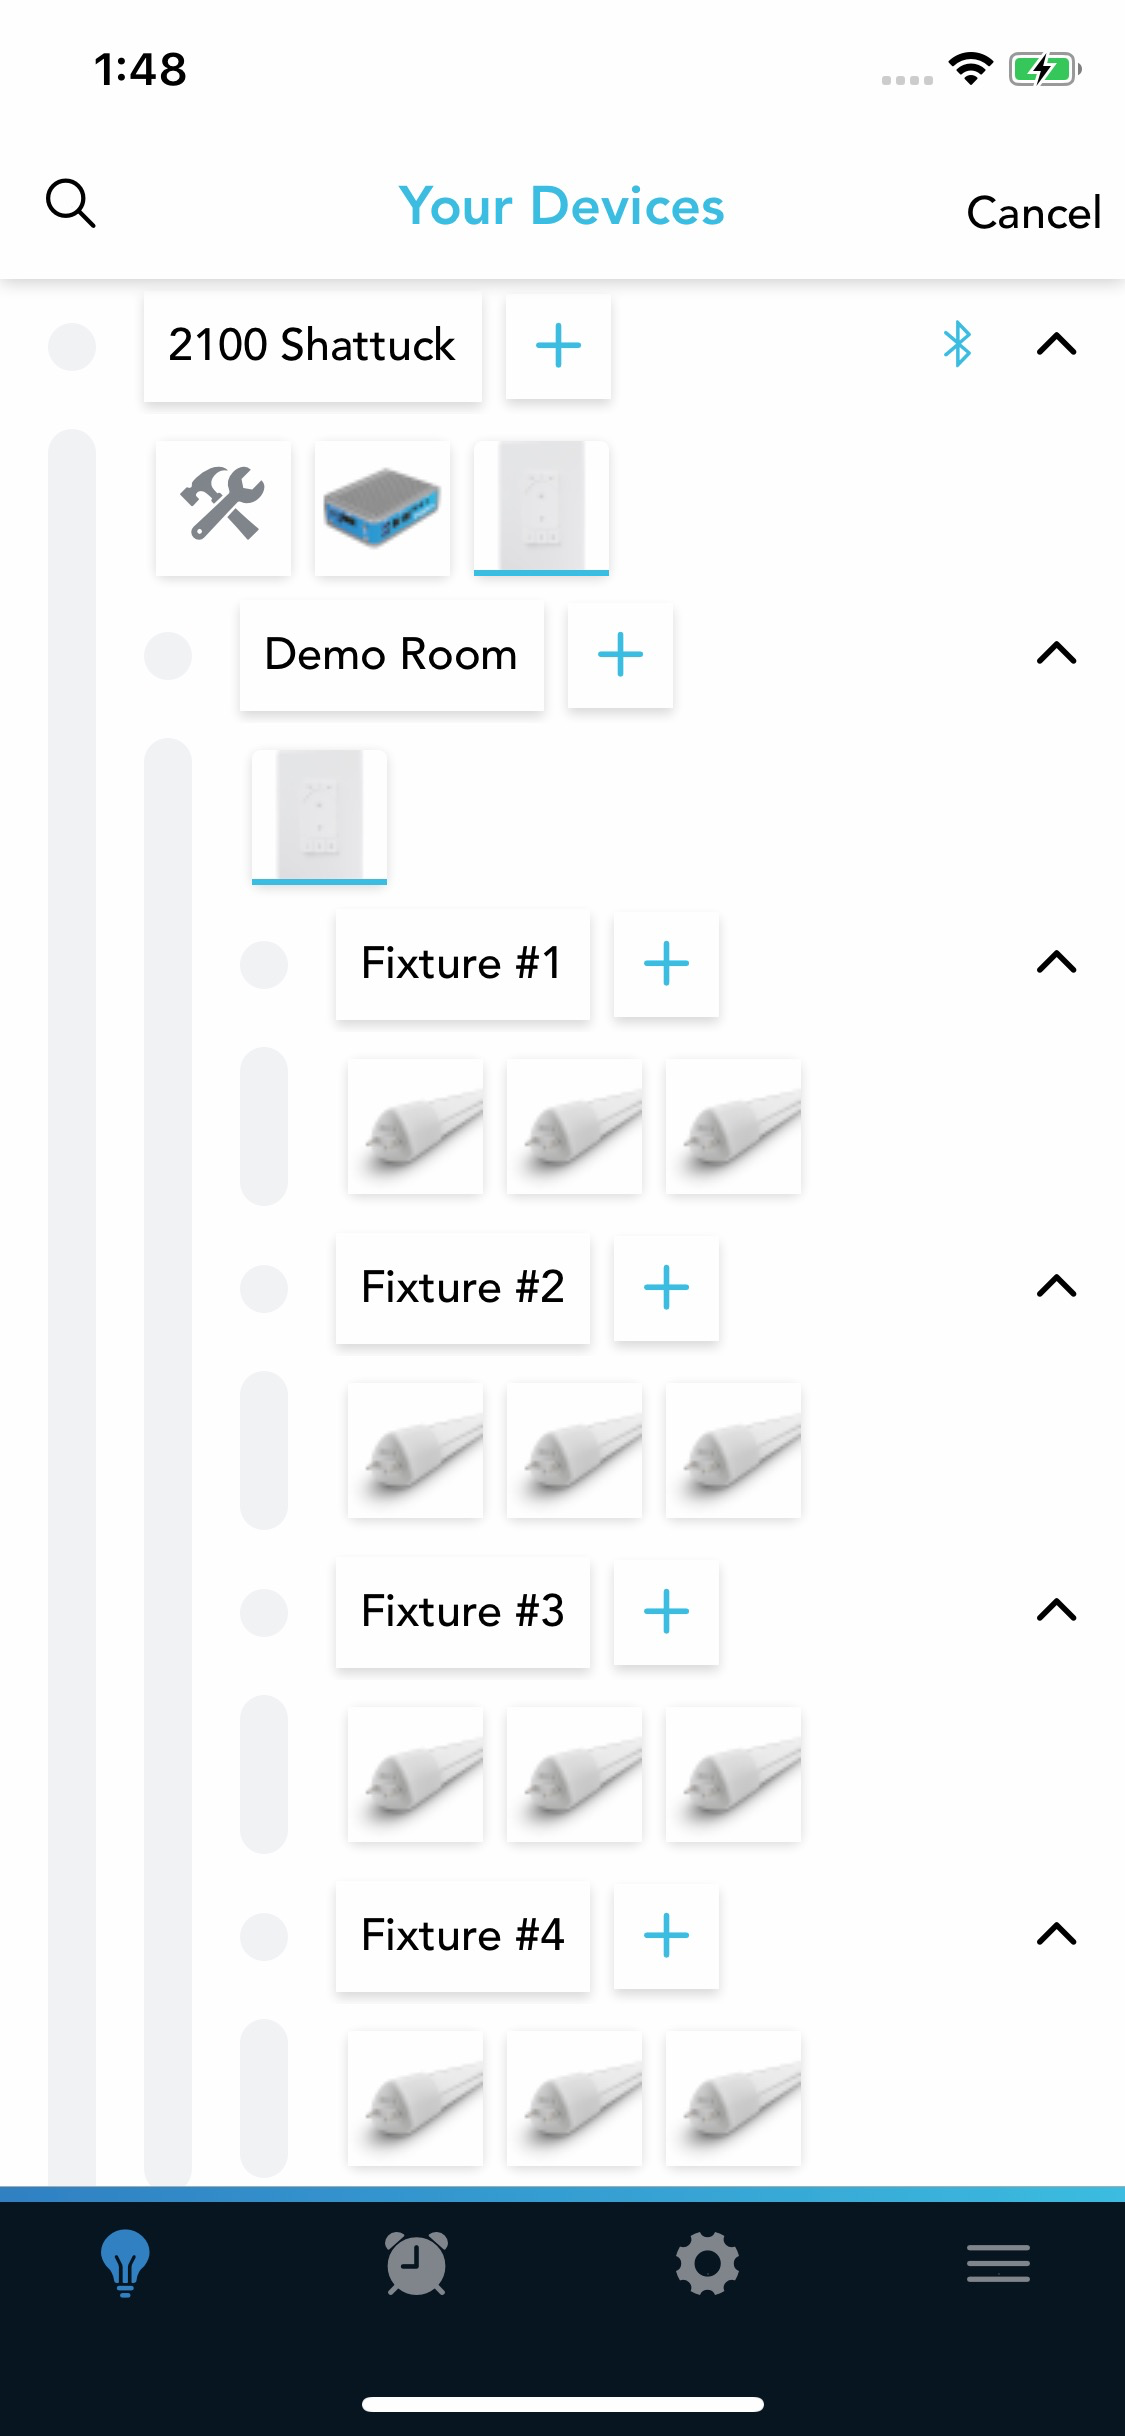This screenshot has height=2436, width=1125.
Task: Open the gear settings icon
Action: (707, 2263)
